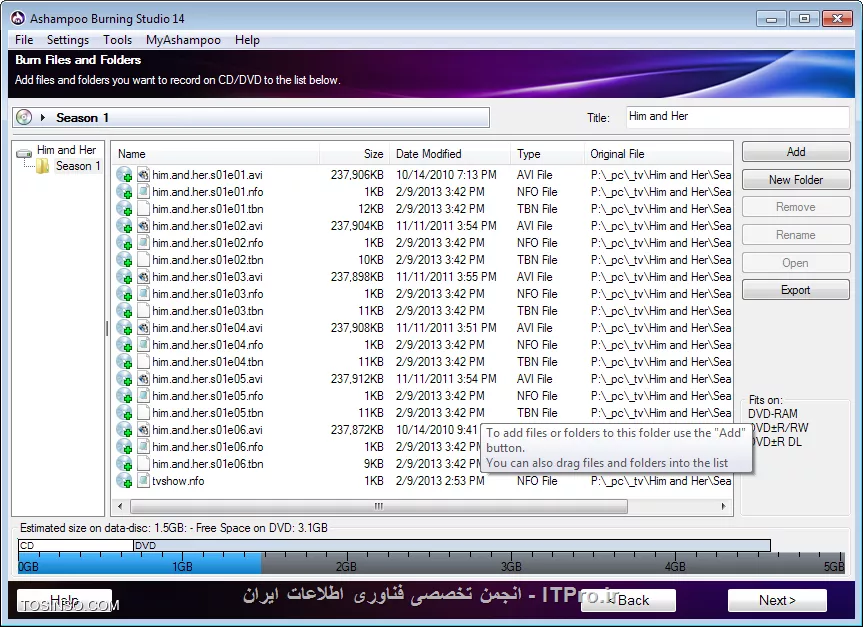Select file him.and.her.s01e06.nfo
The width and height of the screenshot is (863, 627).
207,447
